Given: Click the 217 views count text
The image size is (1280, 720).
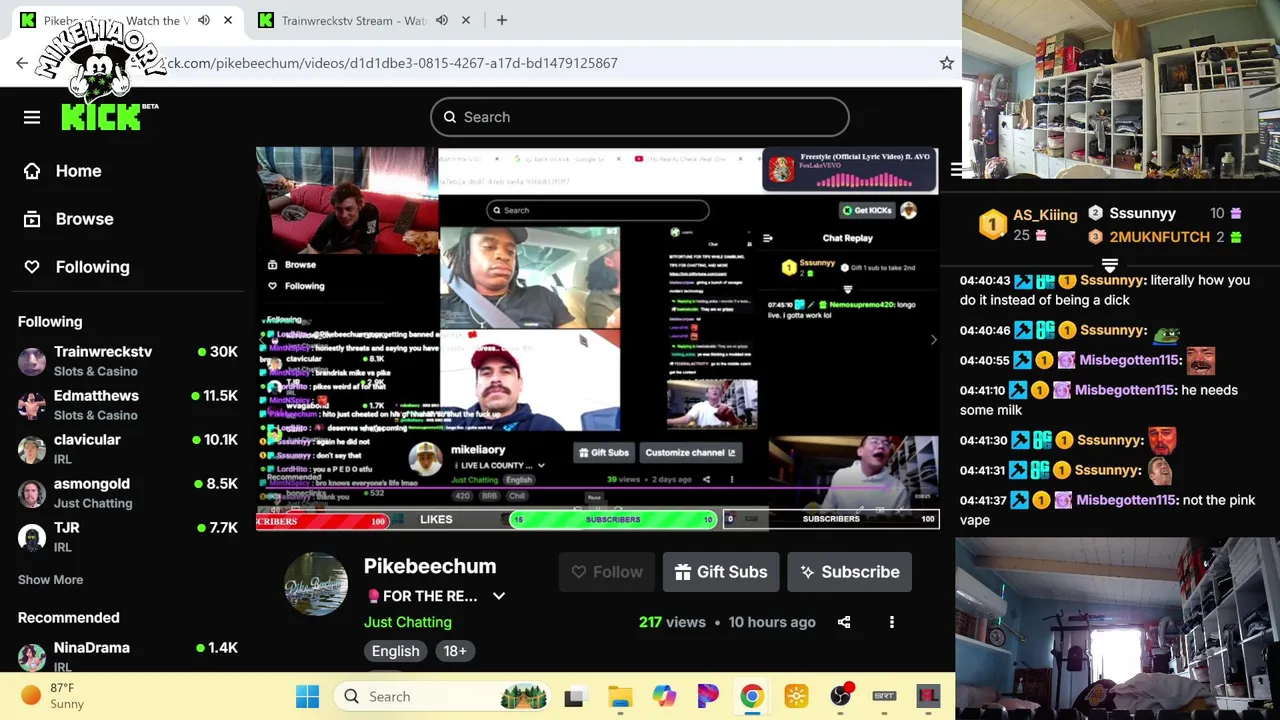Looking at the screenshot, I should point(672,622).
